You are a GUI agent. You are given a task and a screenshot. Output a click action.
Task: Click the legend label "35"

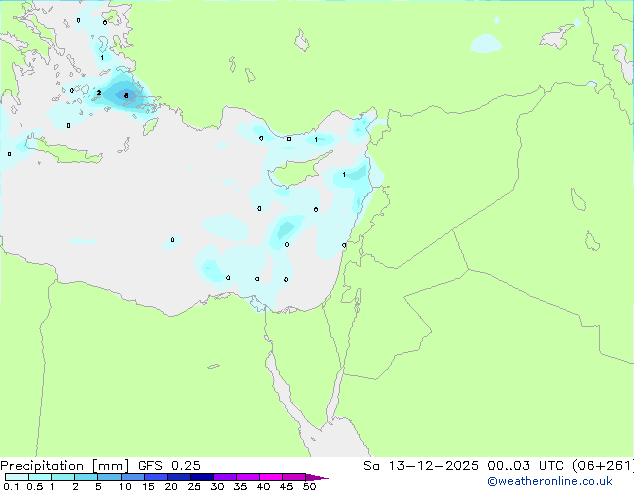[x=240, y=486]
